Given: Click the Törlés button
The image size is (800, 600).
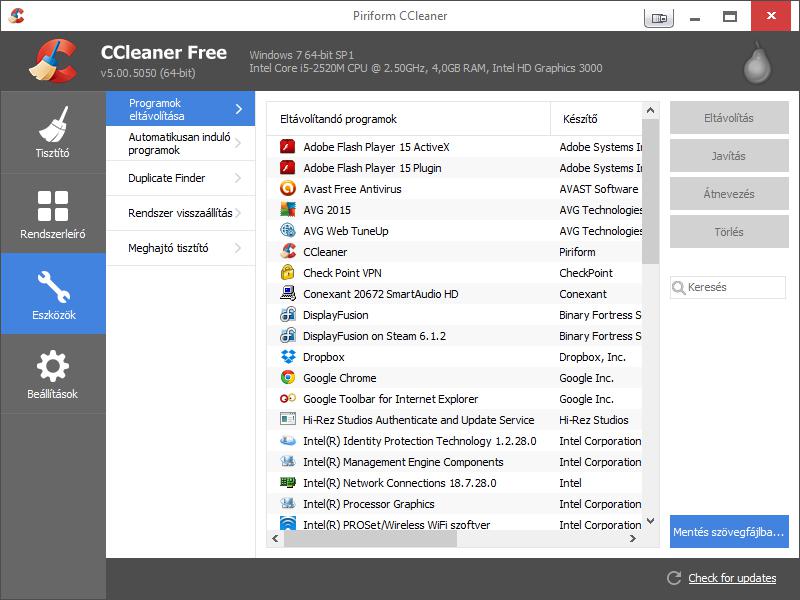Looking at the screenshot, I should 729,232.
